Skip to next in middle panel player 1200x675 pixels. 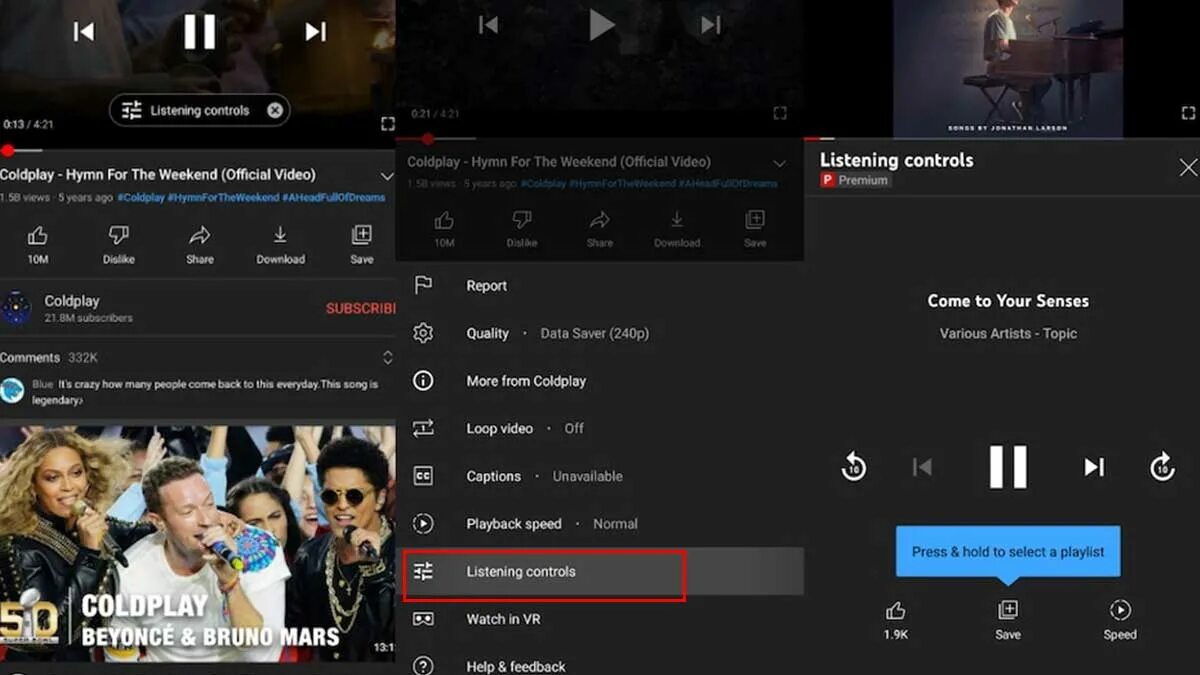[x=710, y=25]
